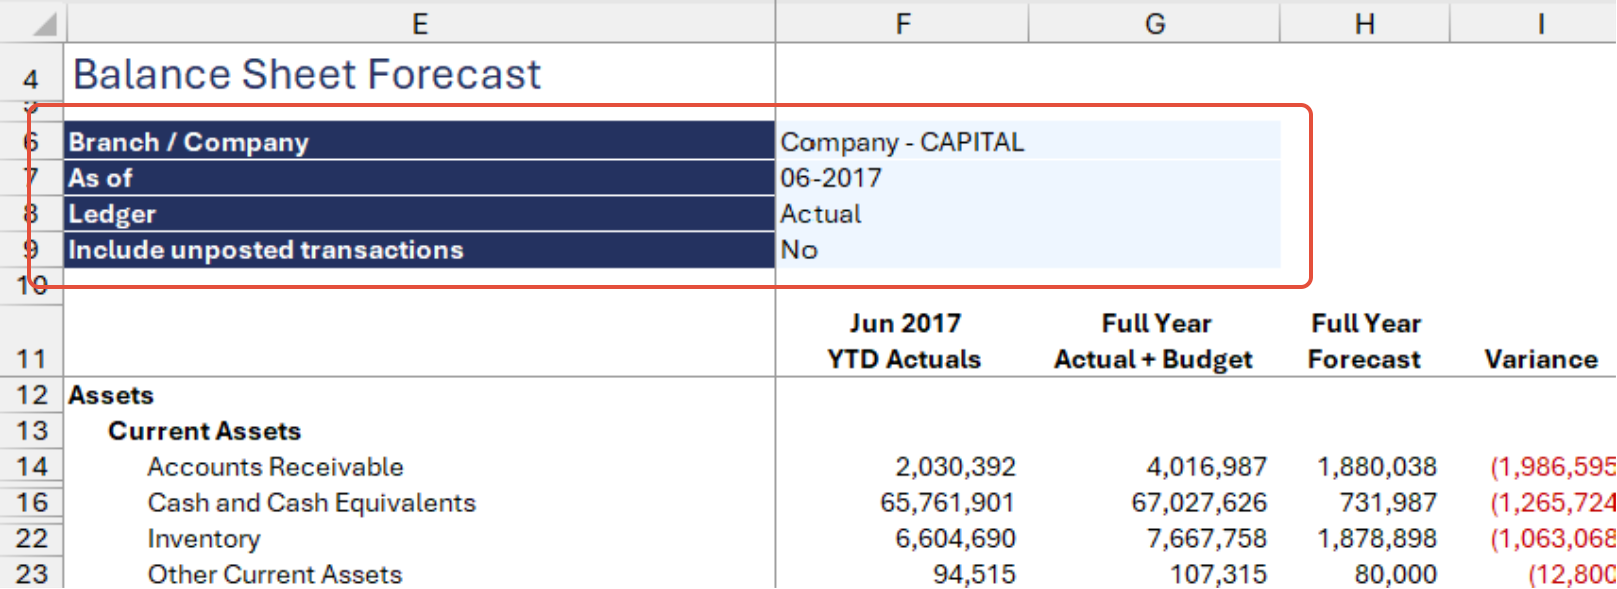Click Include unposted transactions label cell

coord(420,250)
